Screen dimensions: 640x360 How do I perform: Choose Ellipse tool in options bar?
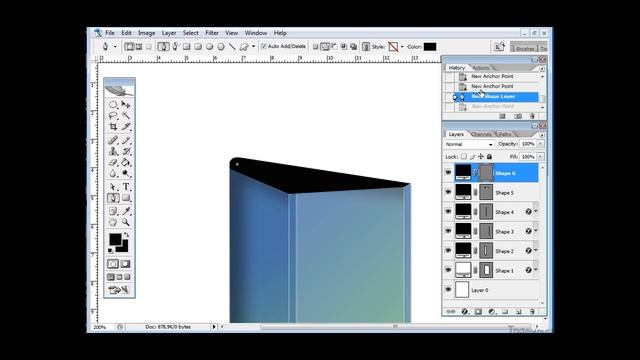pos(209,47)
